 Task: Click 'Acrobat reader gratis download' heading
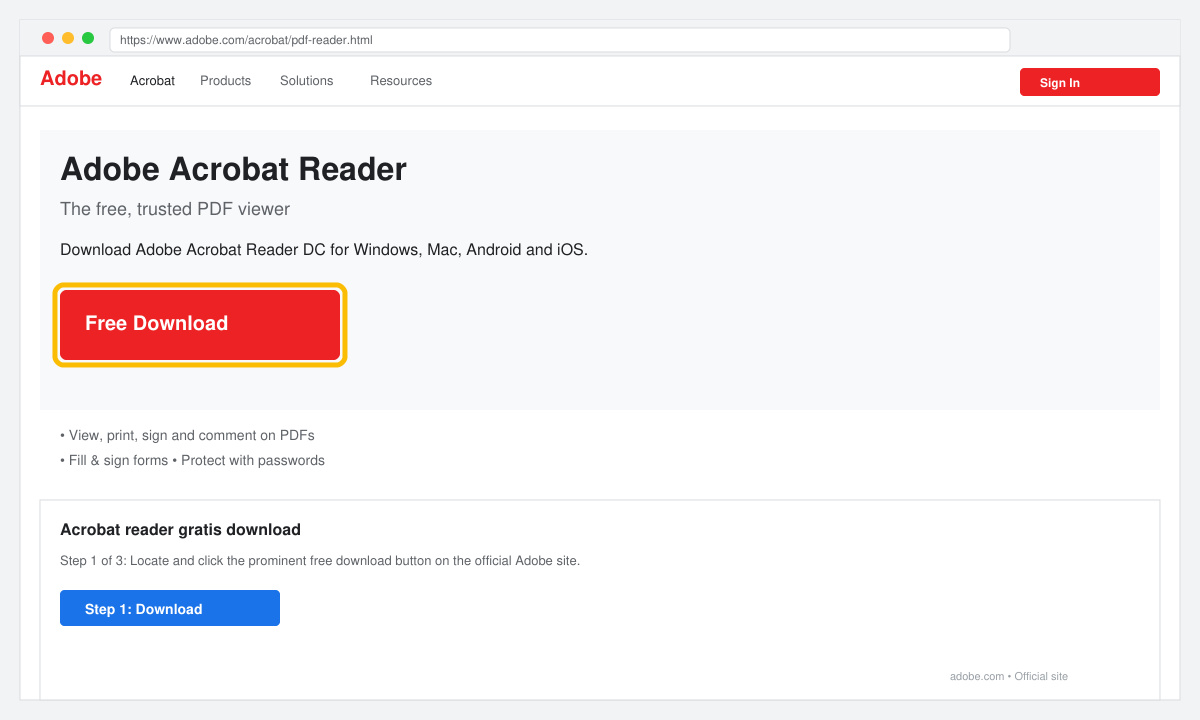180,530
